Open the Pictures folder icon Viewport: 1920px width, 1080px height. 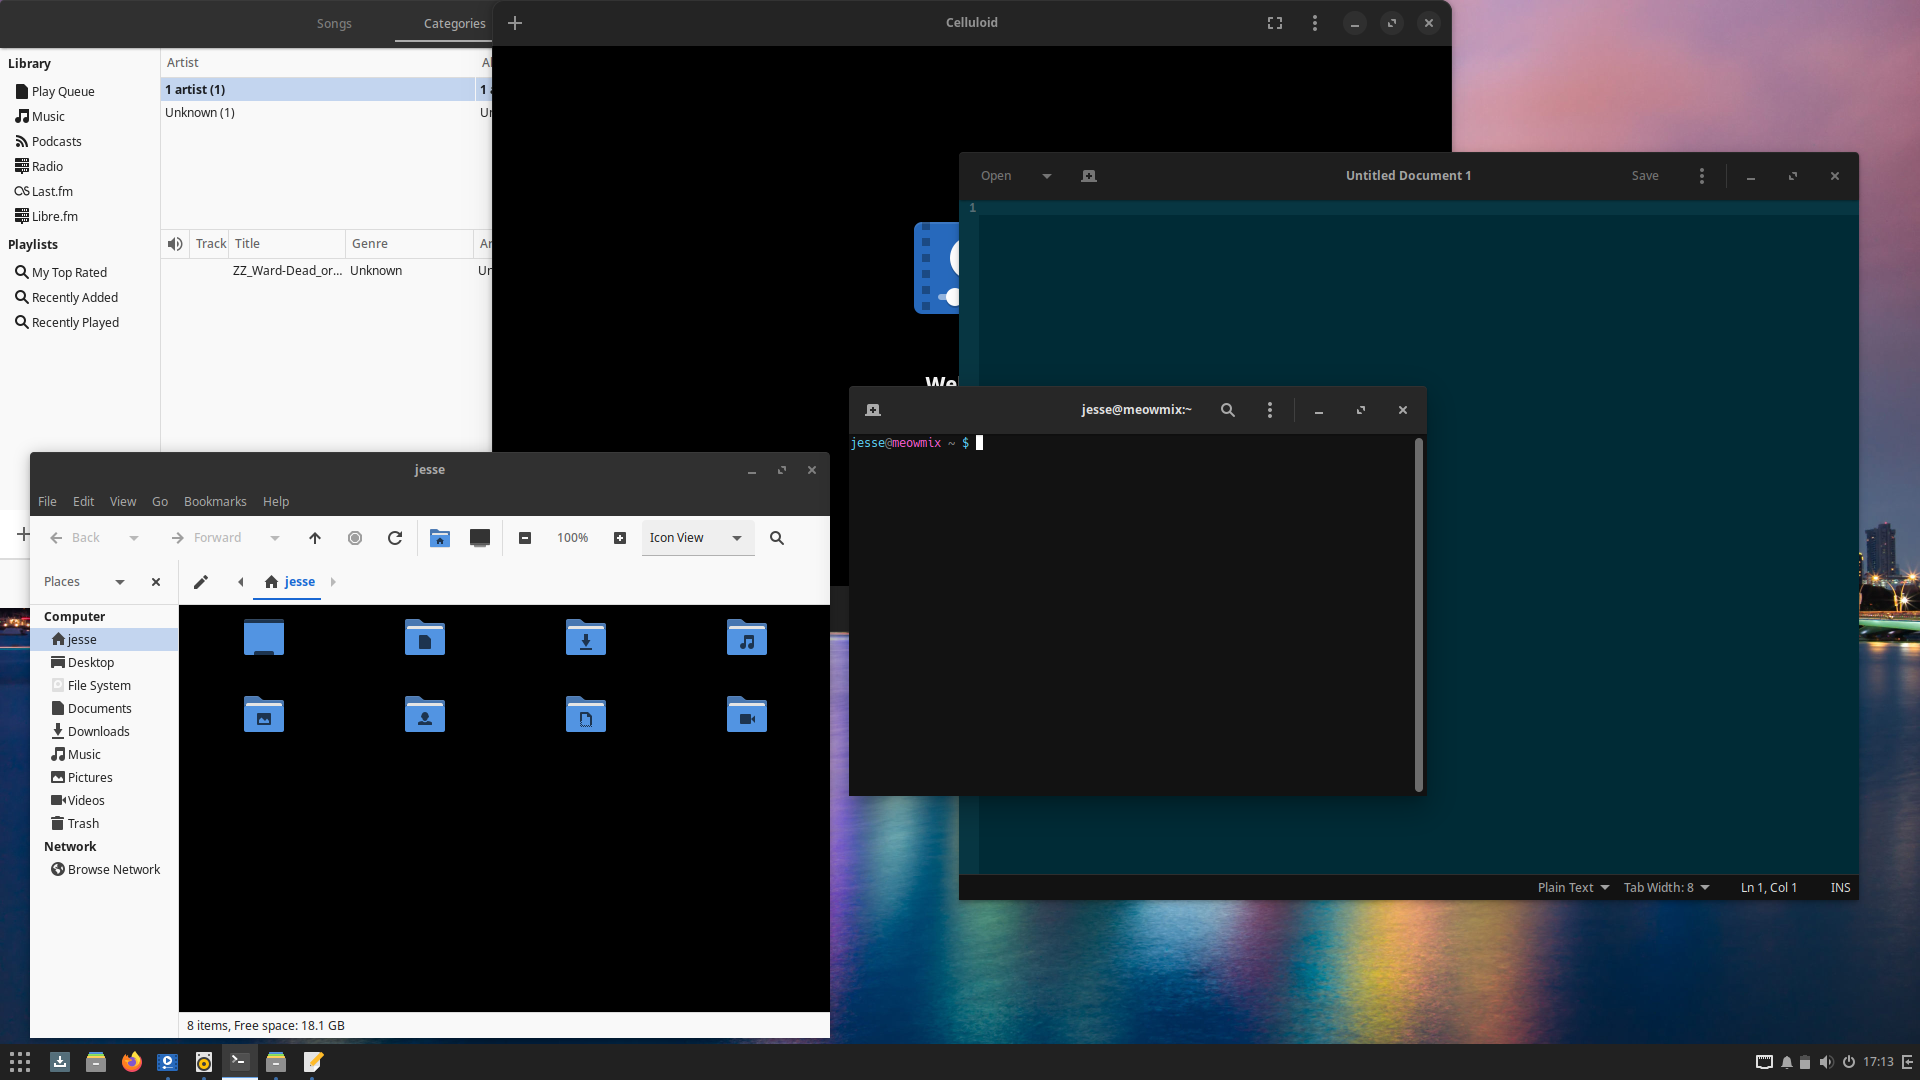[264, 714]
